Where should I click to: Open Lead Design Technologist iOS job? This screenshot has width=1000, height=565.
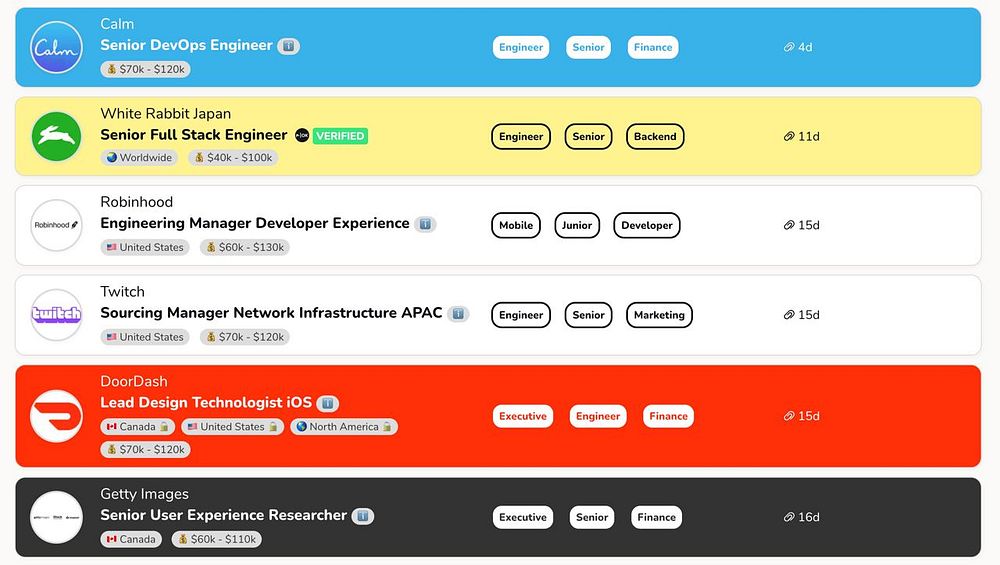[206, 403]
